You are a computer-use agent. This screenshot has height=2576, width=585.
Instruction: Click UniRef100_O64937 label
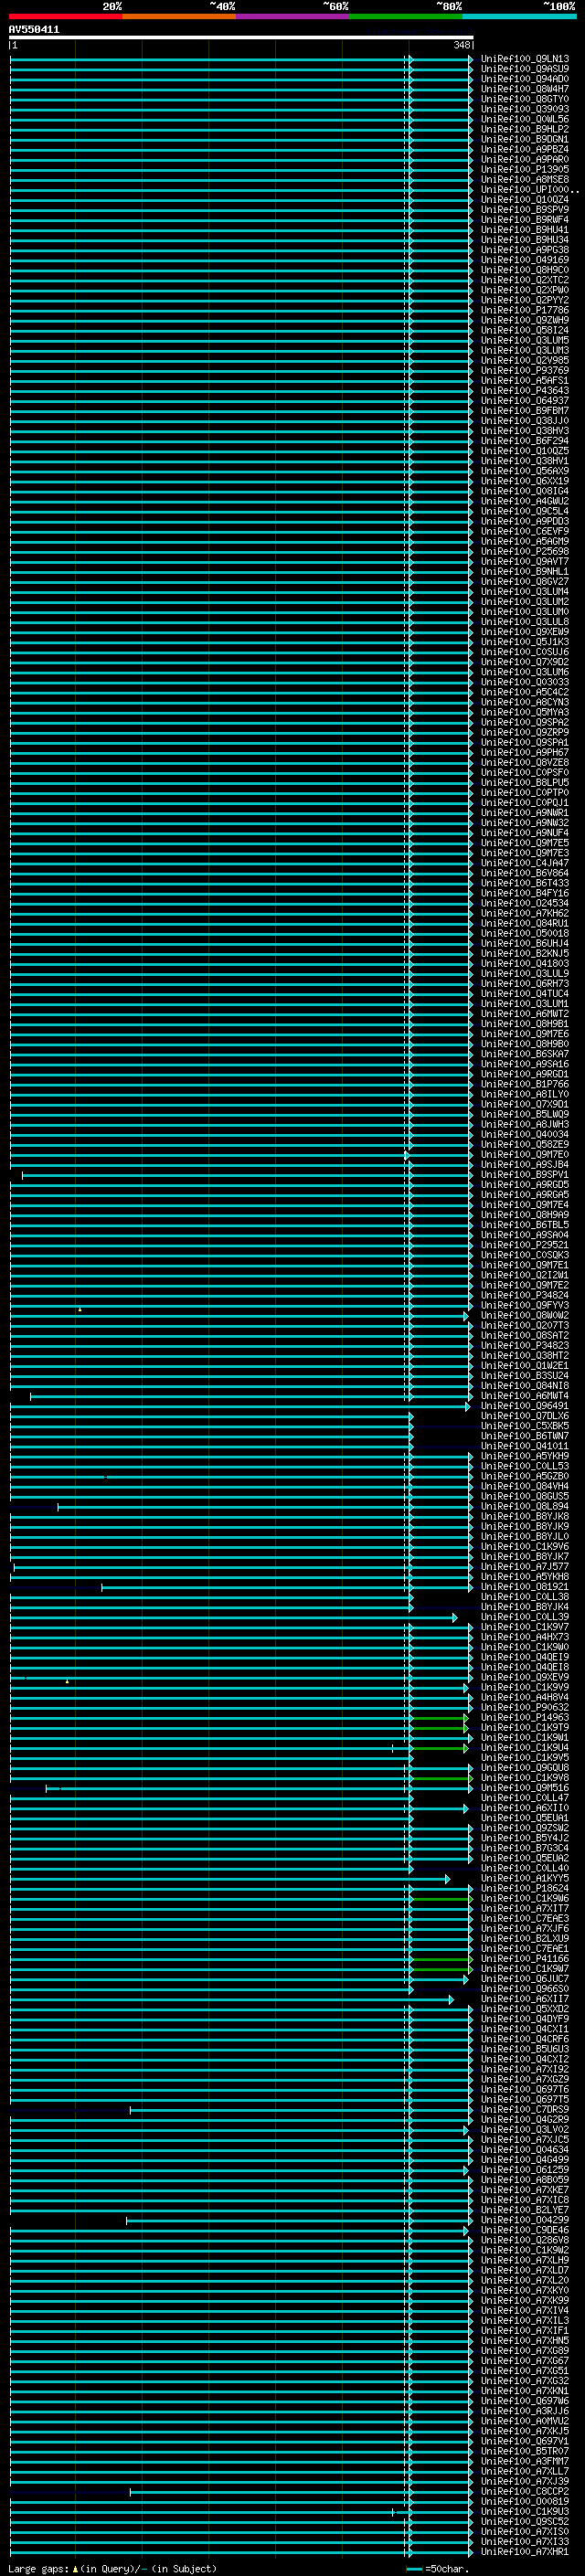(x=524, y=401)
